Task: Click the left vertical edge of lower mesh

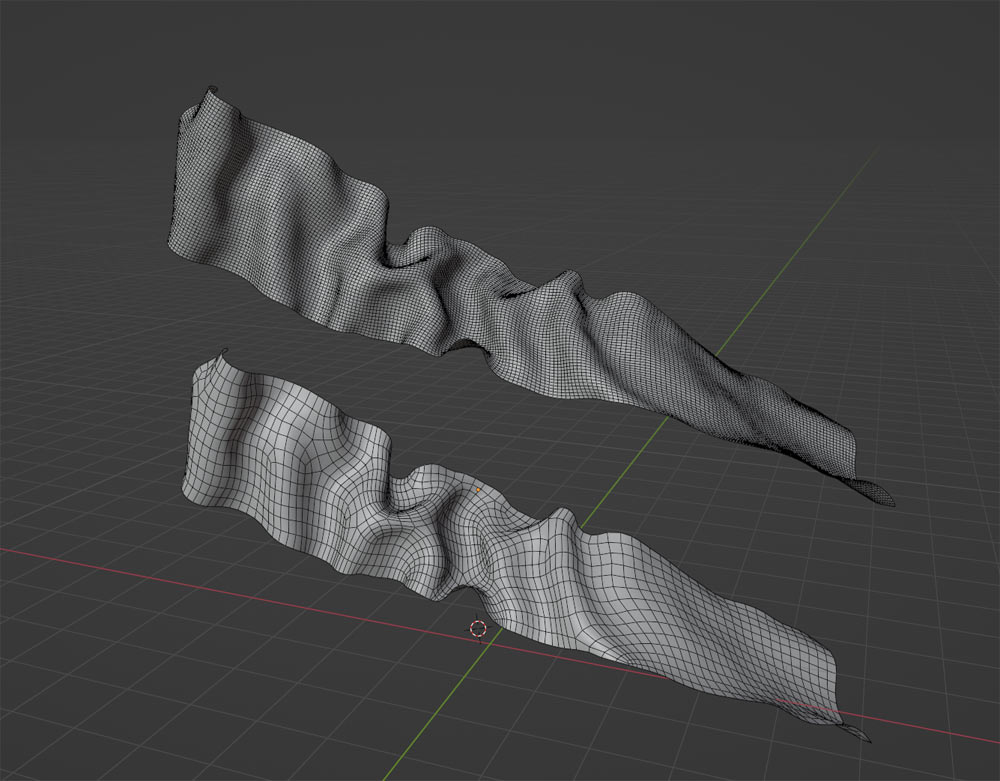Action: [188, 440]
